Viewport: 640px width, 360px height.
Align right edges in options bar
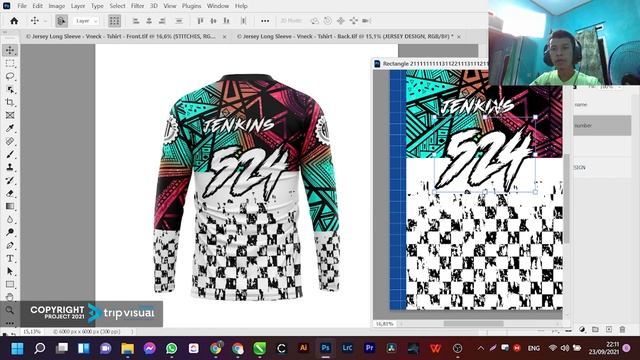tap(162, 21)
